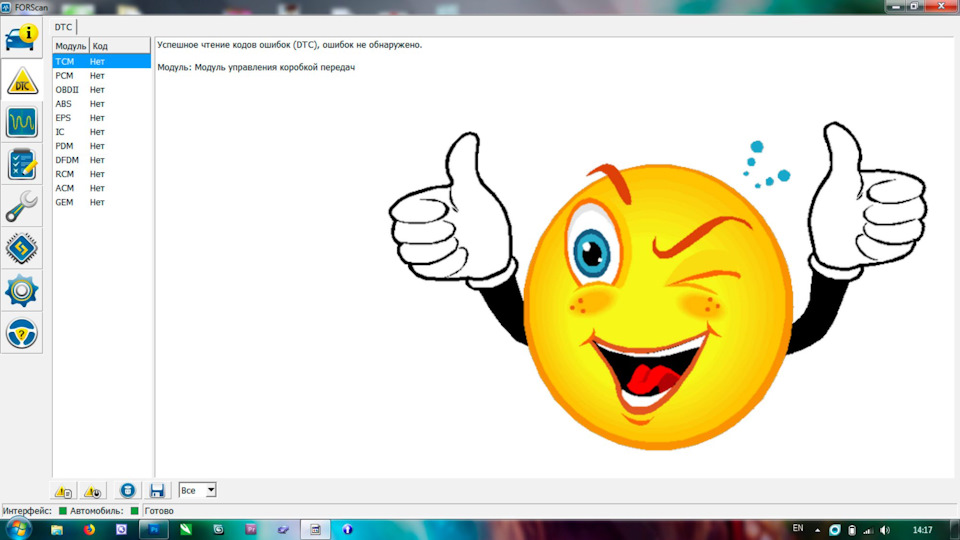The width and height of the screenshot is (960, 540).
Task: Click the taskbar clock showing 14:17
Action: (922, 530)
